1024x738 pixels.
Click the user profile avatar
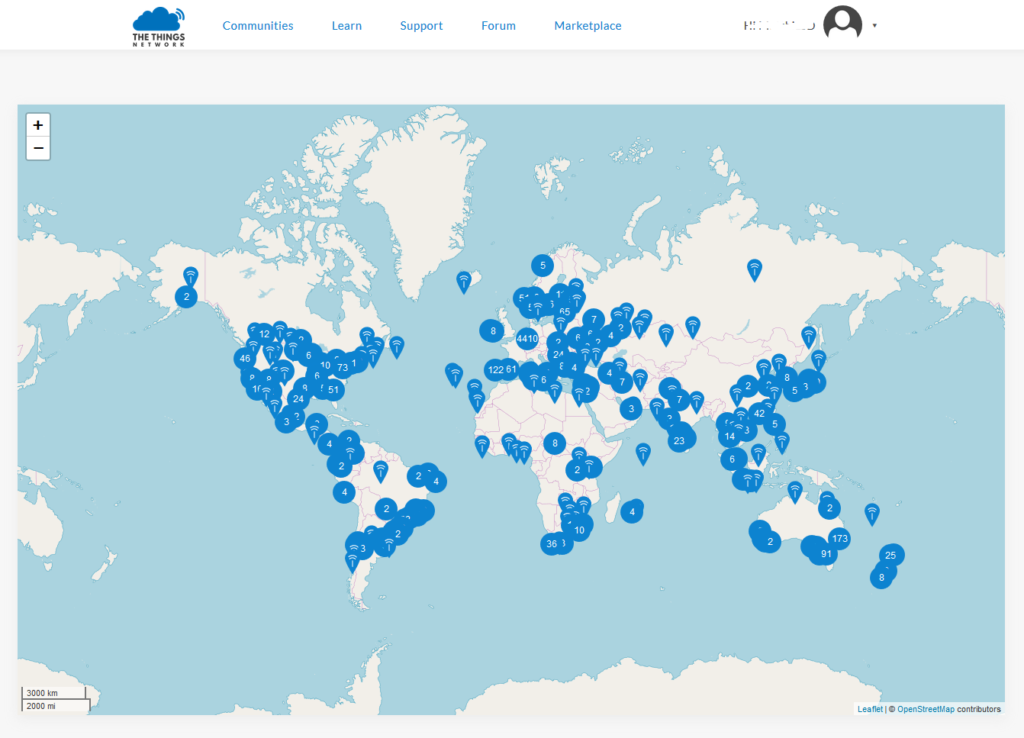click(842, 24)
